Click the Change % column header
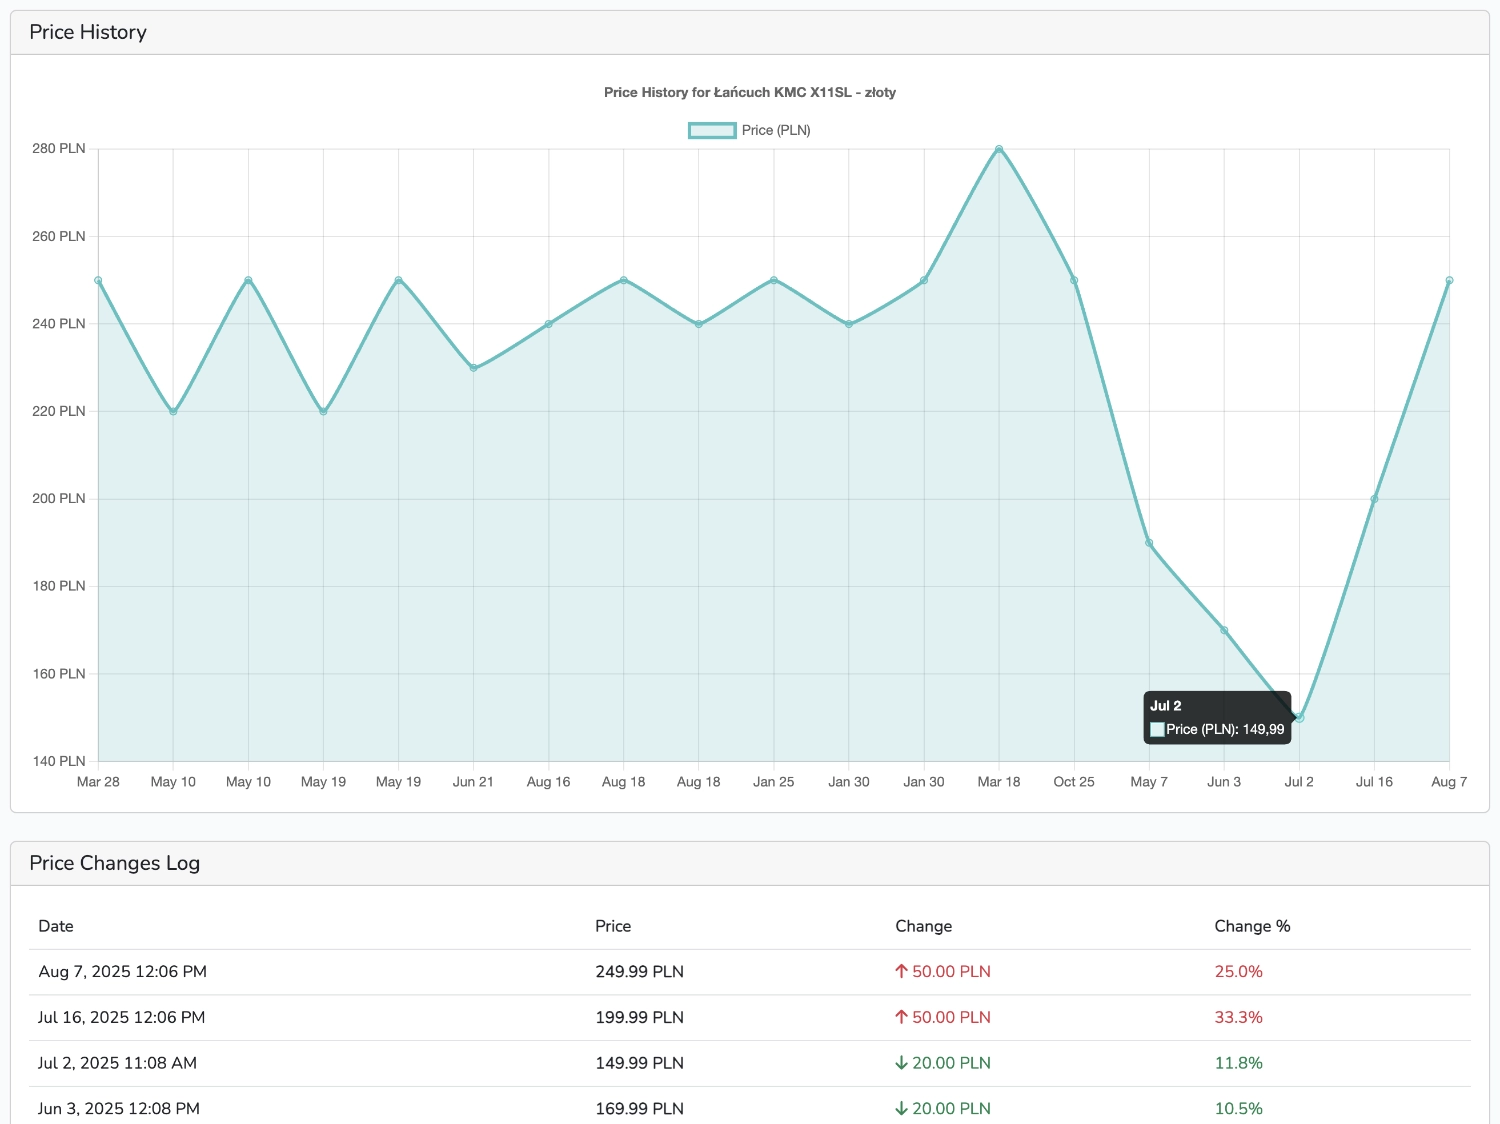Viewport: 1500px width, 1124px height. [x=1252, y=926]
